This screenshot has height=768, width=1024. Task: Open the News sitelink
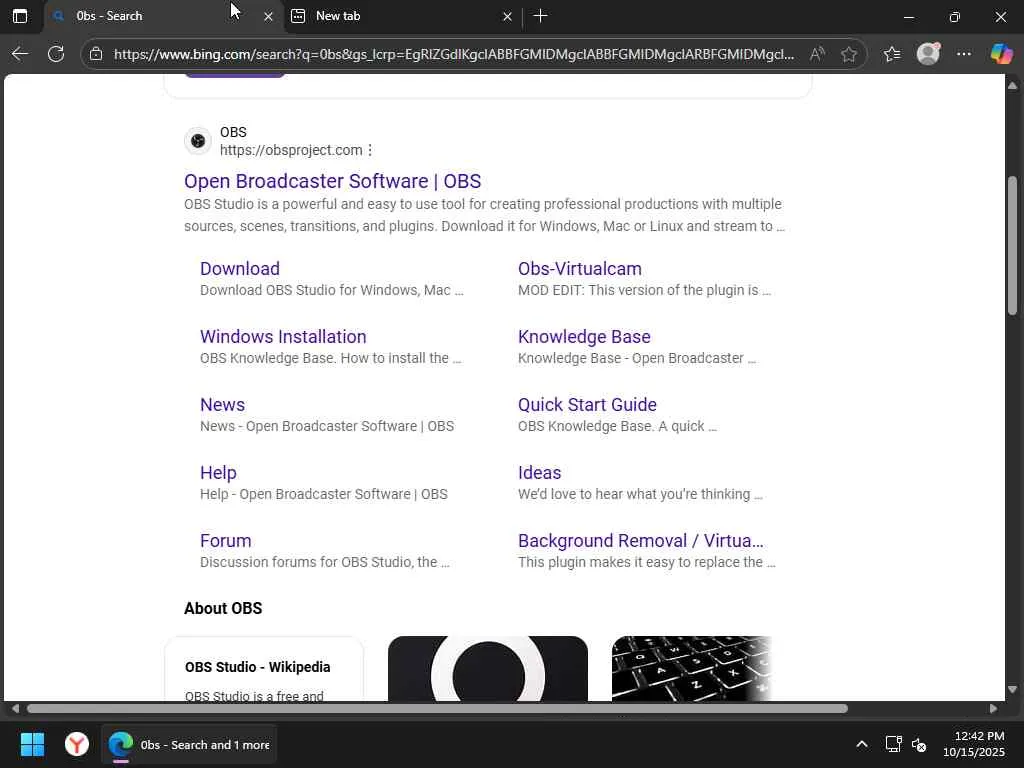coord(222,404)
